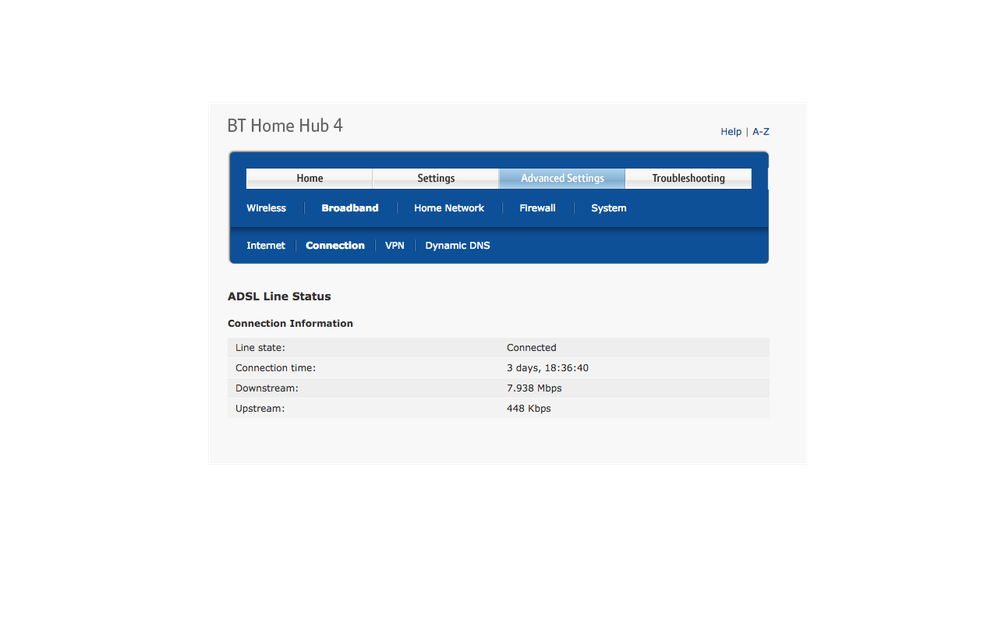
Task: Click the Help link
Action: tap(731, 132)
